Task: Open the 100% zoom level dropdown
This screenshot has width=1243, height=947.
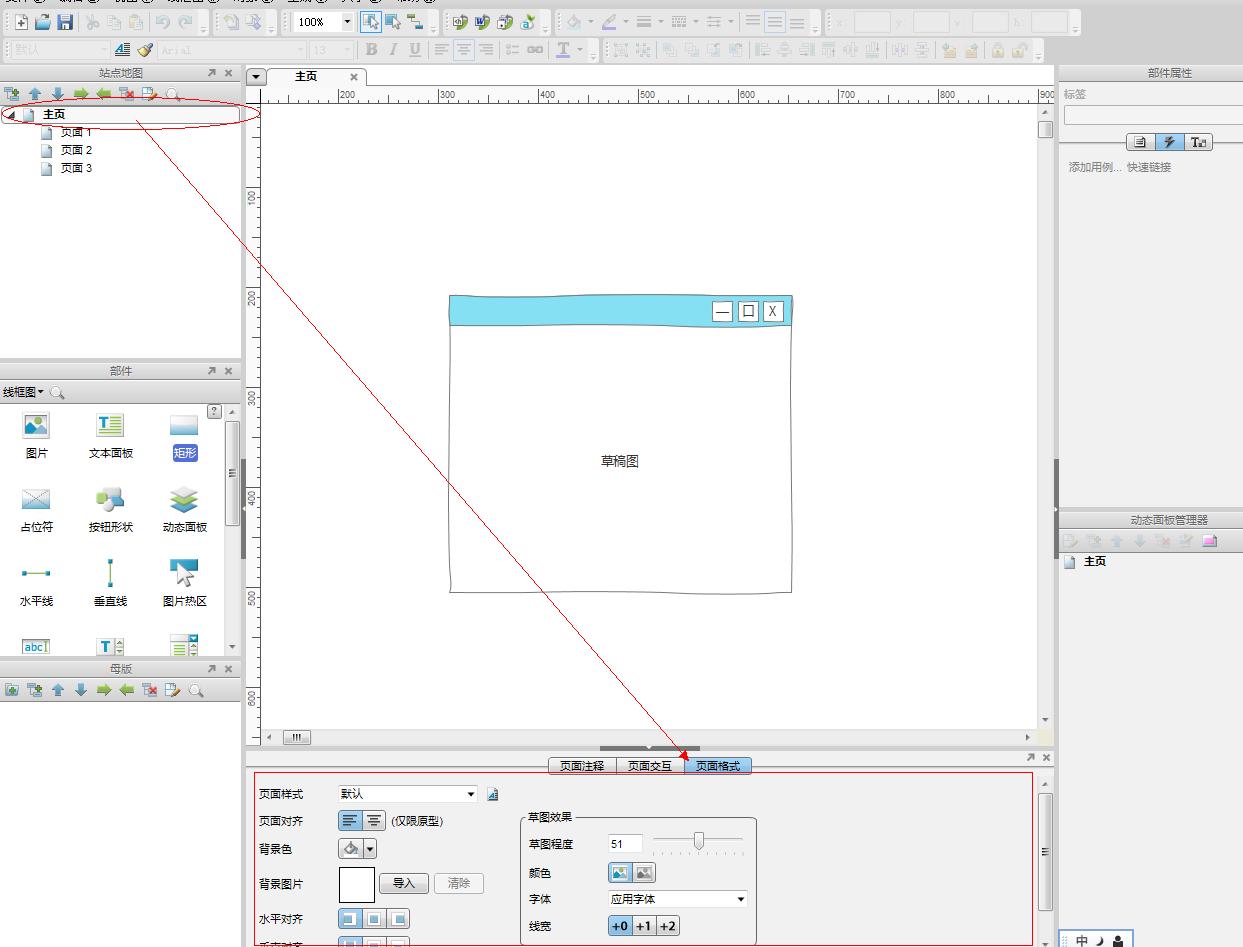Action: tap(347, 22)
